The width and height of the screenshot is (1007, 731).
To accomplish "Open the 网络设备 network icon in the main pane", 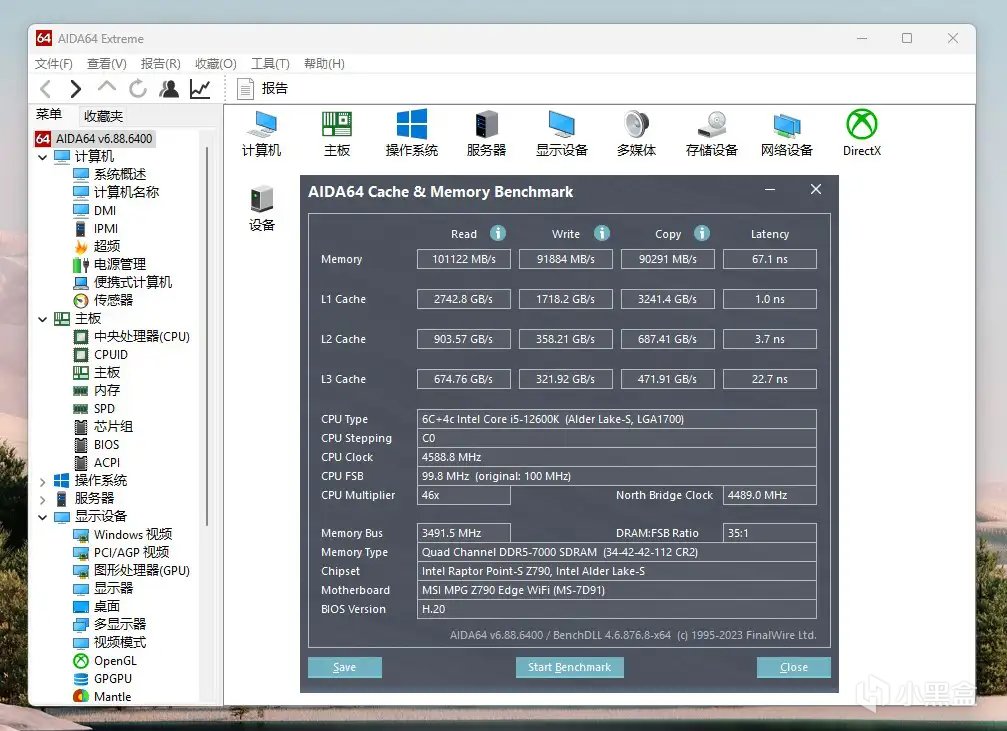I will coord(787,133).
